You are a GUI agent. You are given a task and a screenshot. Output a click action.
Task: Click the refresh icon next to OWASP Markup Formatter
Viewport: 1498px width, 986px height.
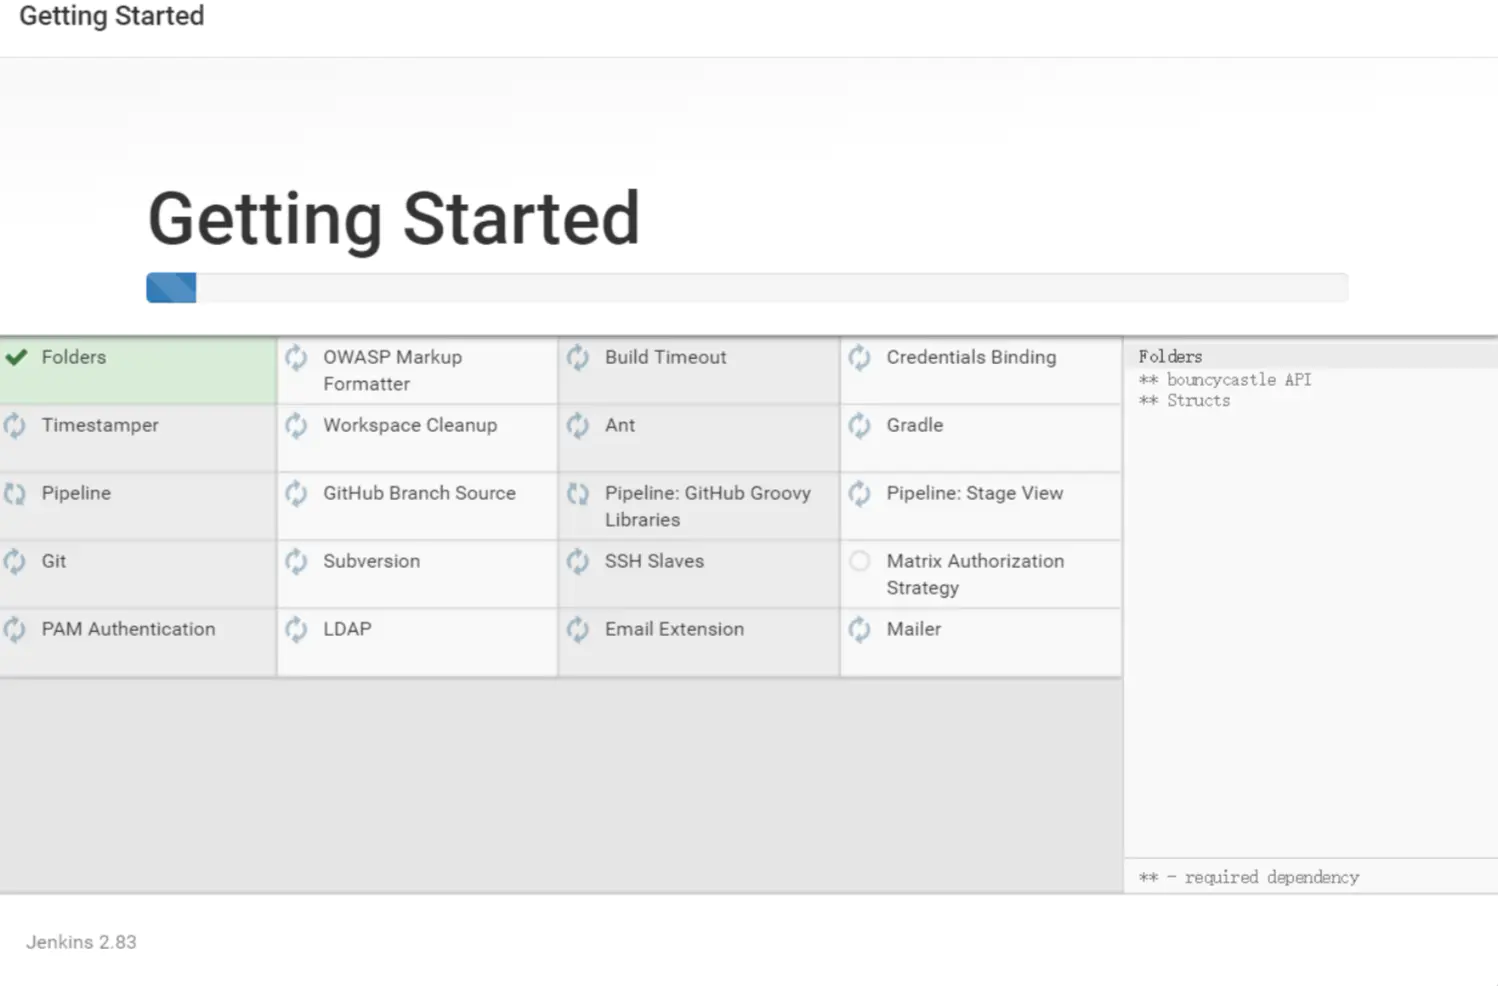click(x=296, y=357)
